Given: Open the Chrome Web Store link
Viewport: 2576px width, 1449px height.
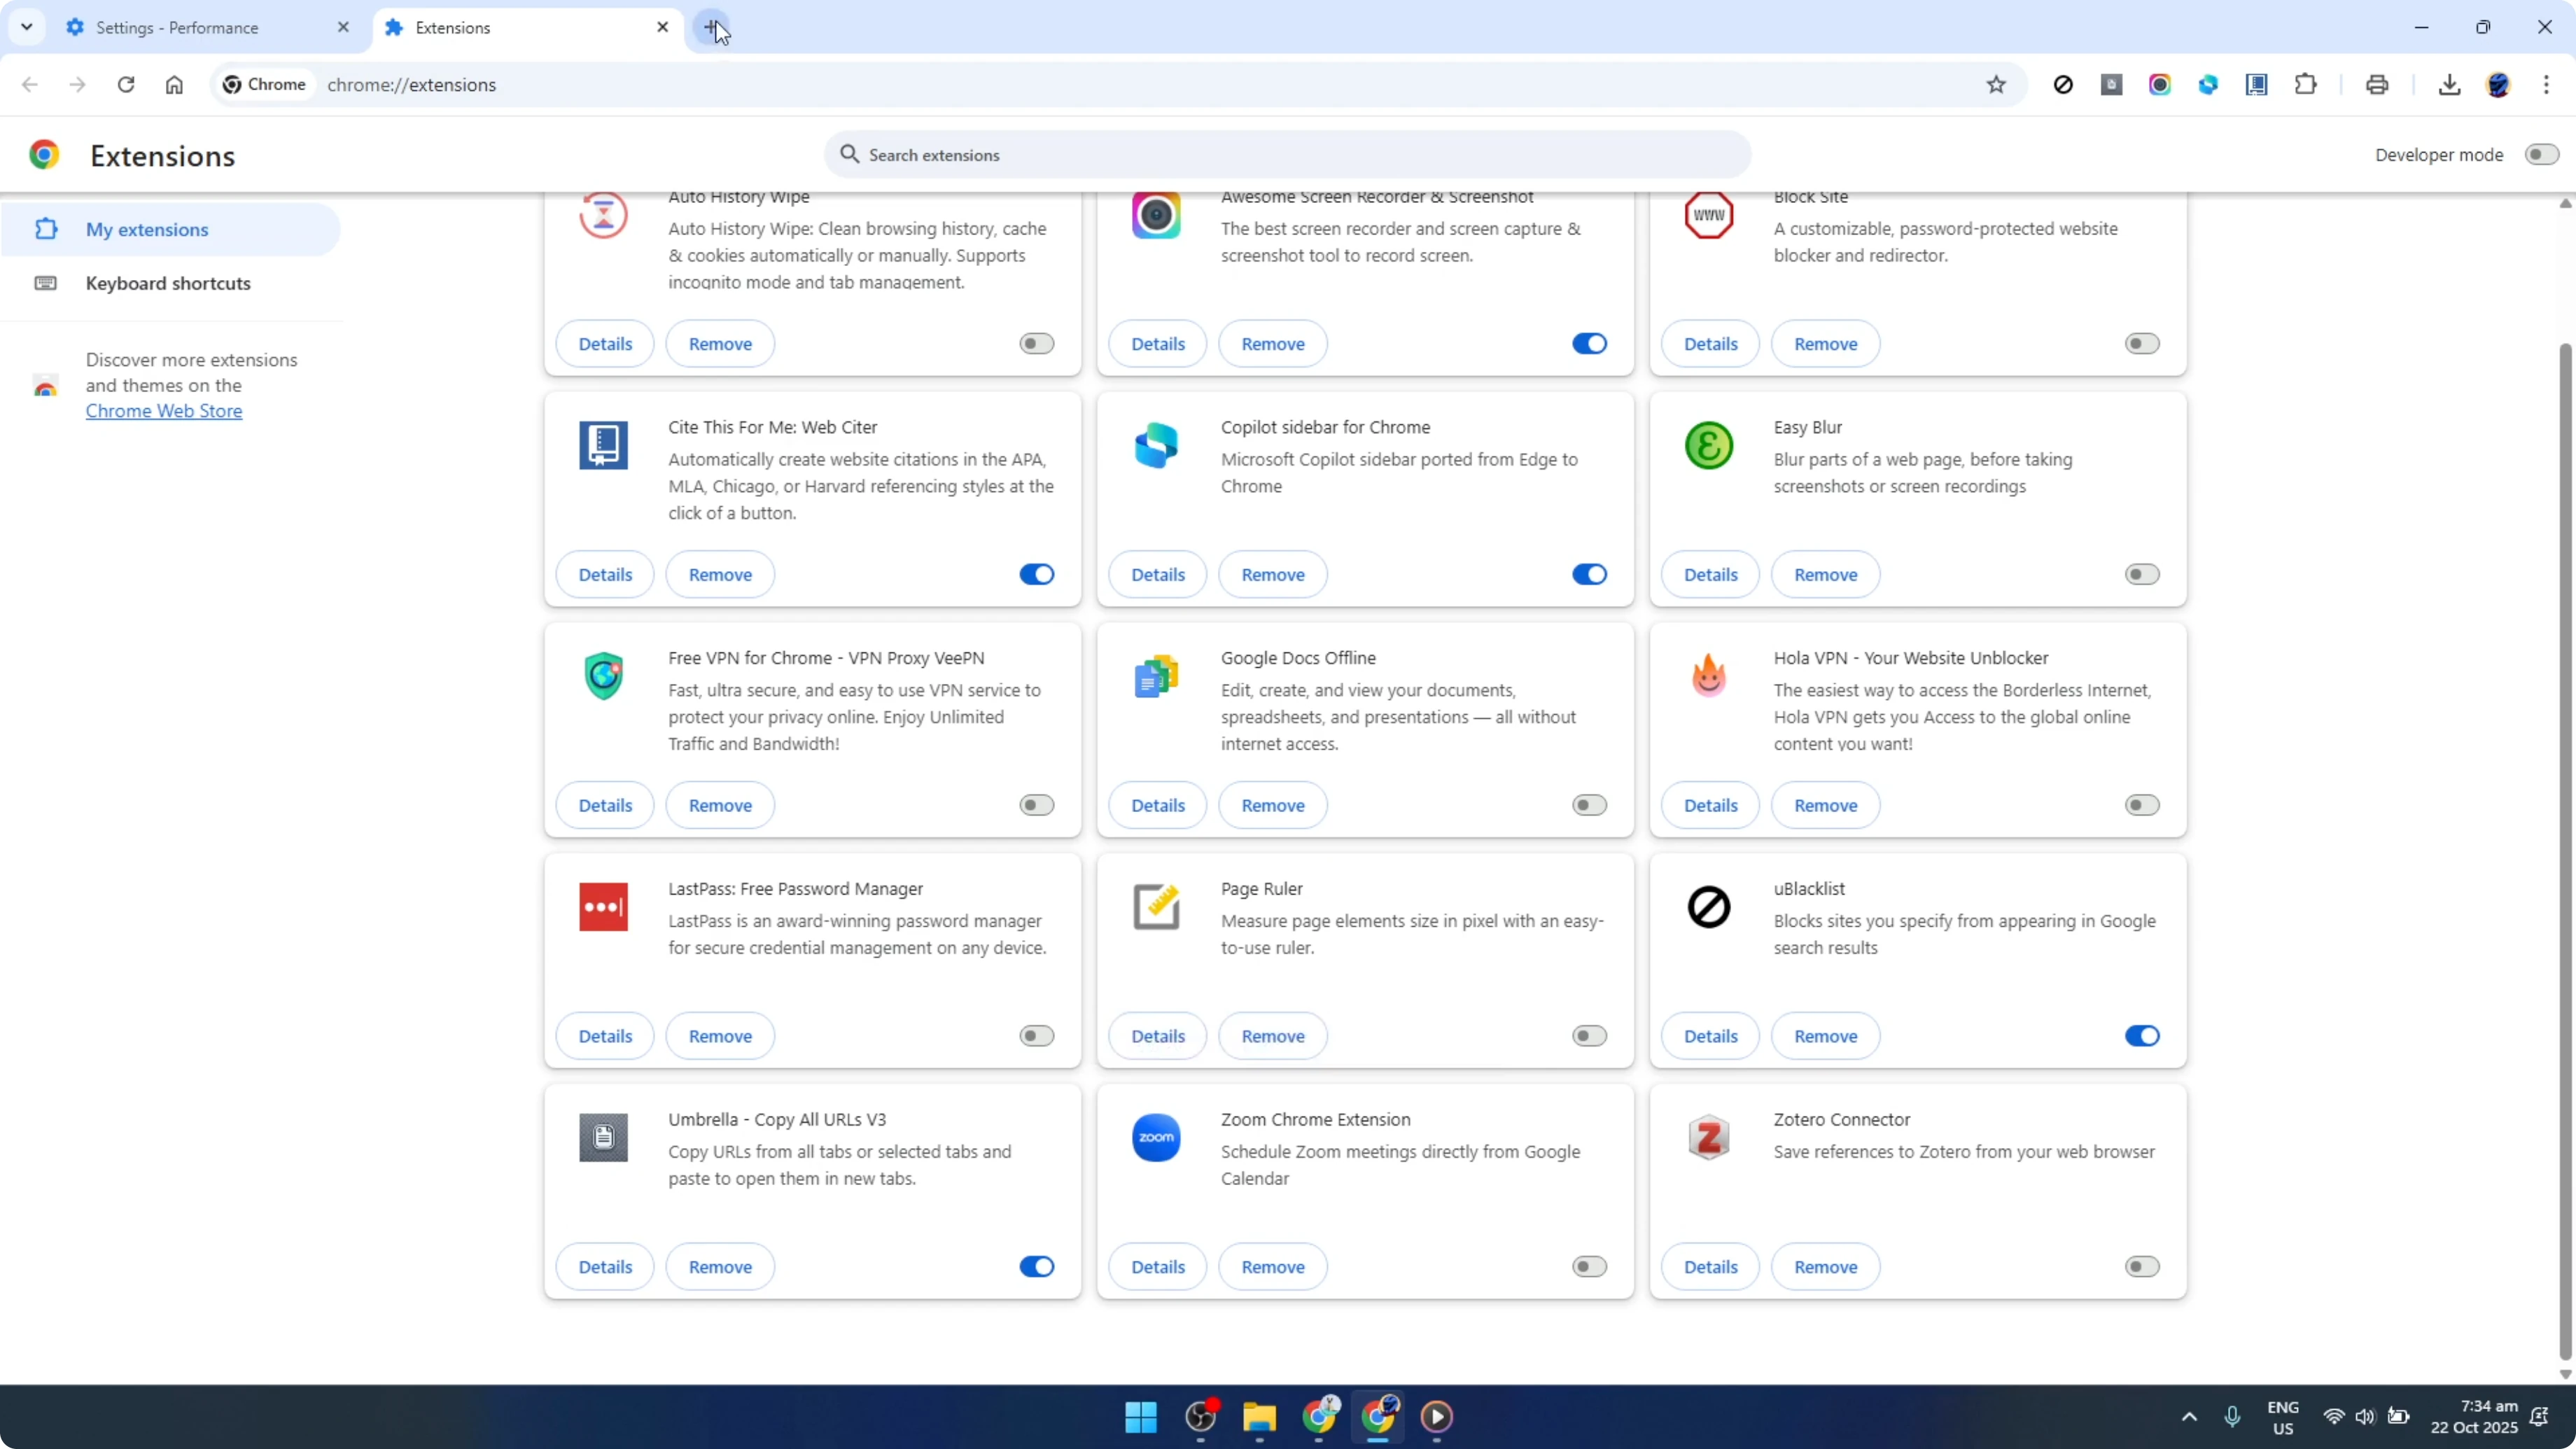Looking at the screenshot, I should click(164, 411).
